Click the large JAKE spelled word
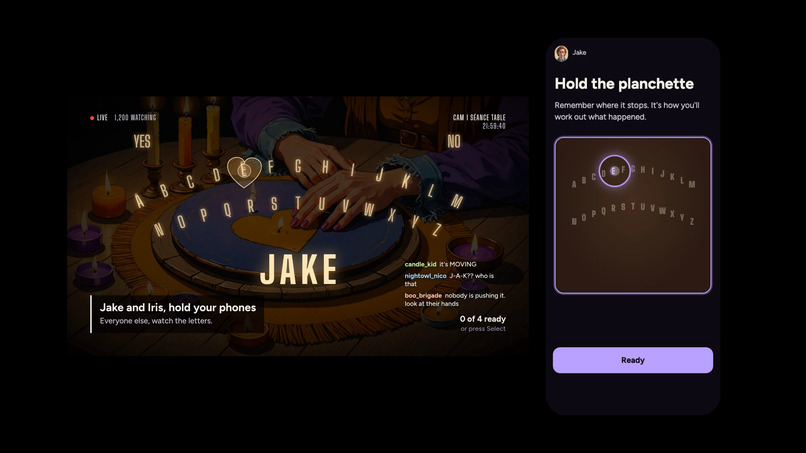Screen dimensions: 806x453 pos(298,269)
